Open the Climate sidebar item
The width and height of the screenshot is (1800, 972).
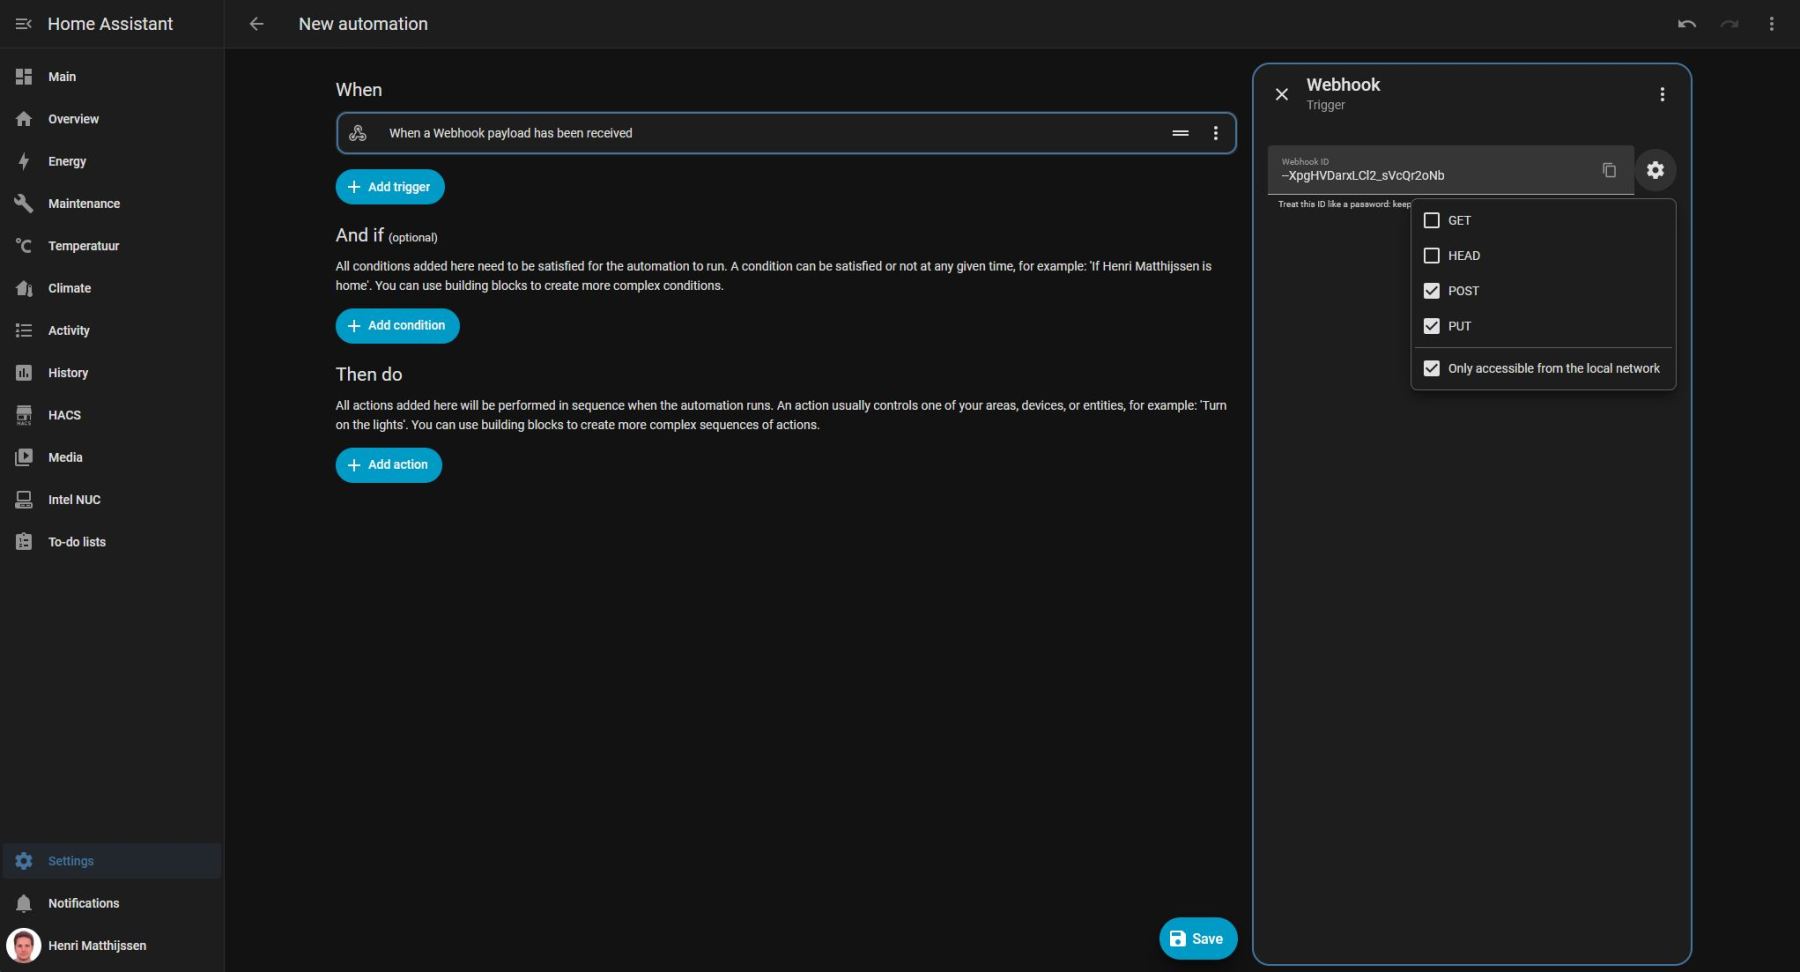pyautogui.click(x=111, y=288)
